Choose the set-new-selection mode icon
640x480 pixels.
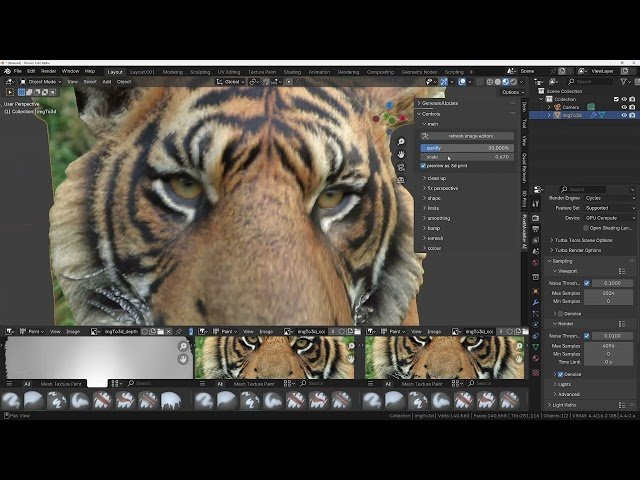pyautogui.click(x=22, y=92)
